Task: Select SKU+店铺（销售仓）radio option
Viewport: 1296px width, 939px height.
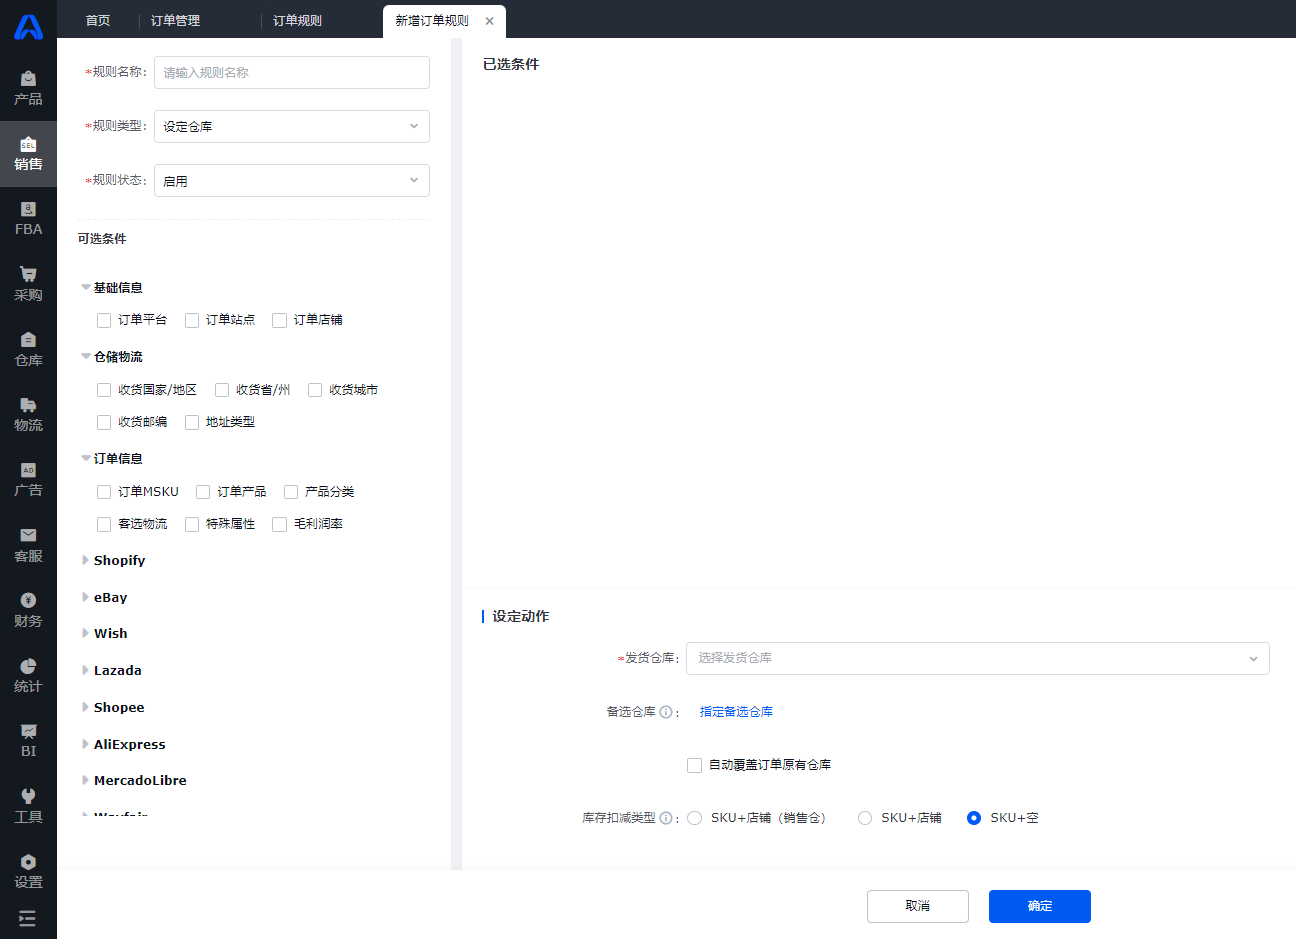Action: (x=694, y=818)
